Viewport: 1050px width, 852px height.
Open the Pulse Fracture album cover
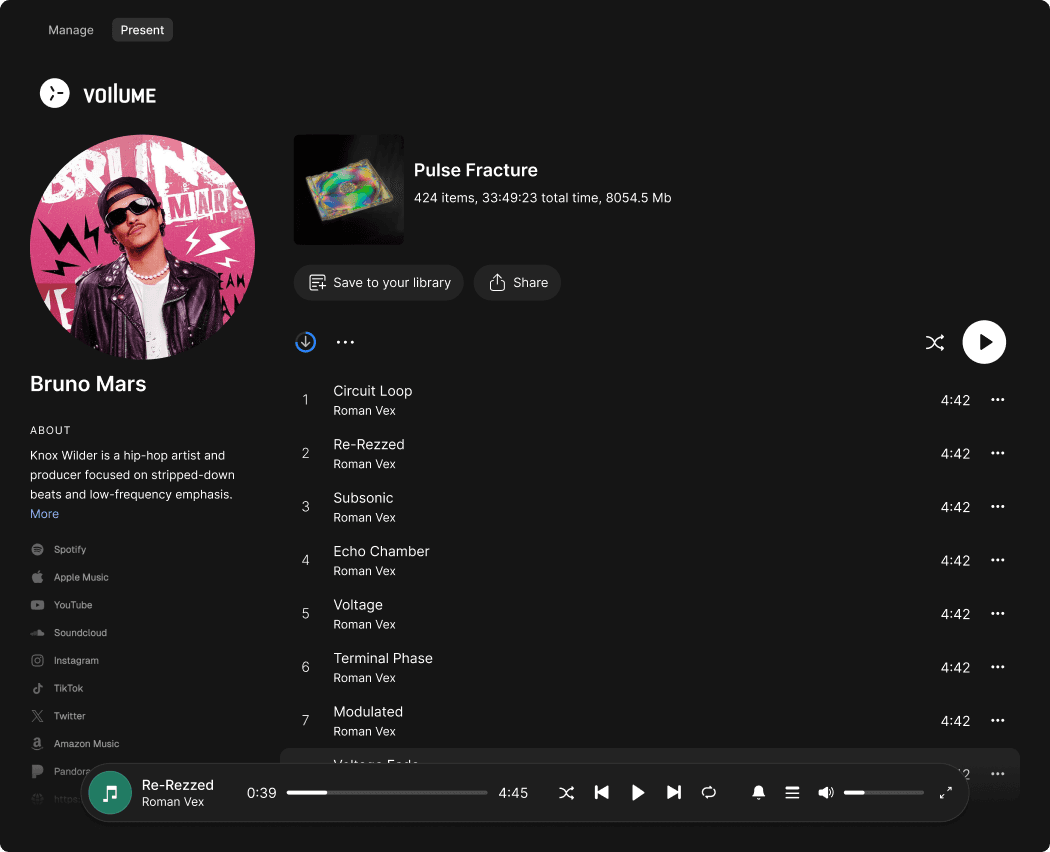click(348, 190)
